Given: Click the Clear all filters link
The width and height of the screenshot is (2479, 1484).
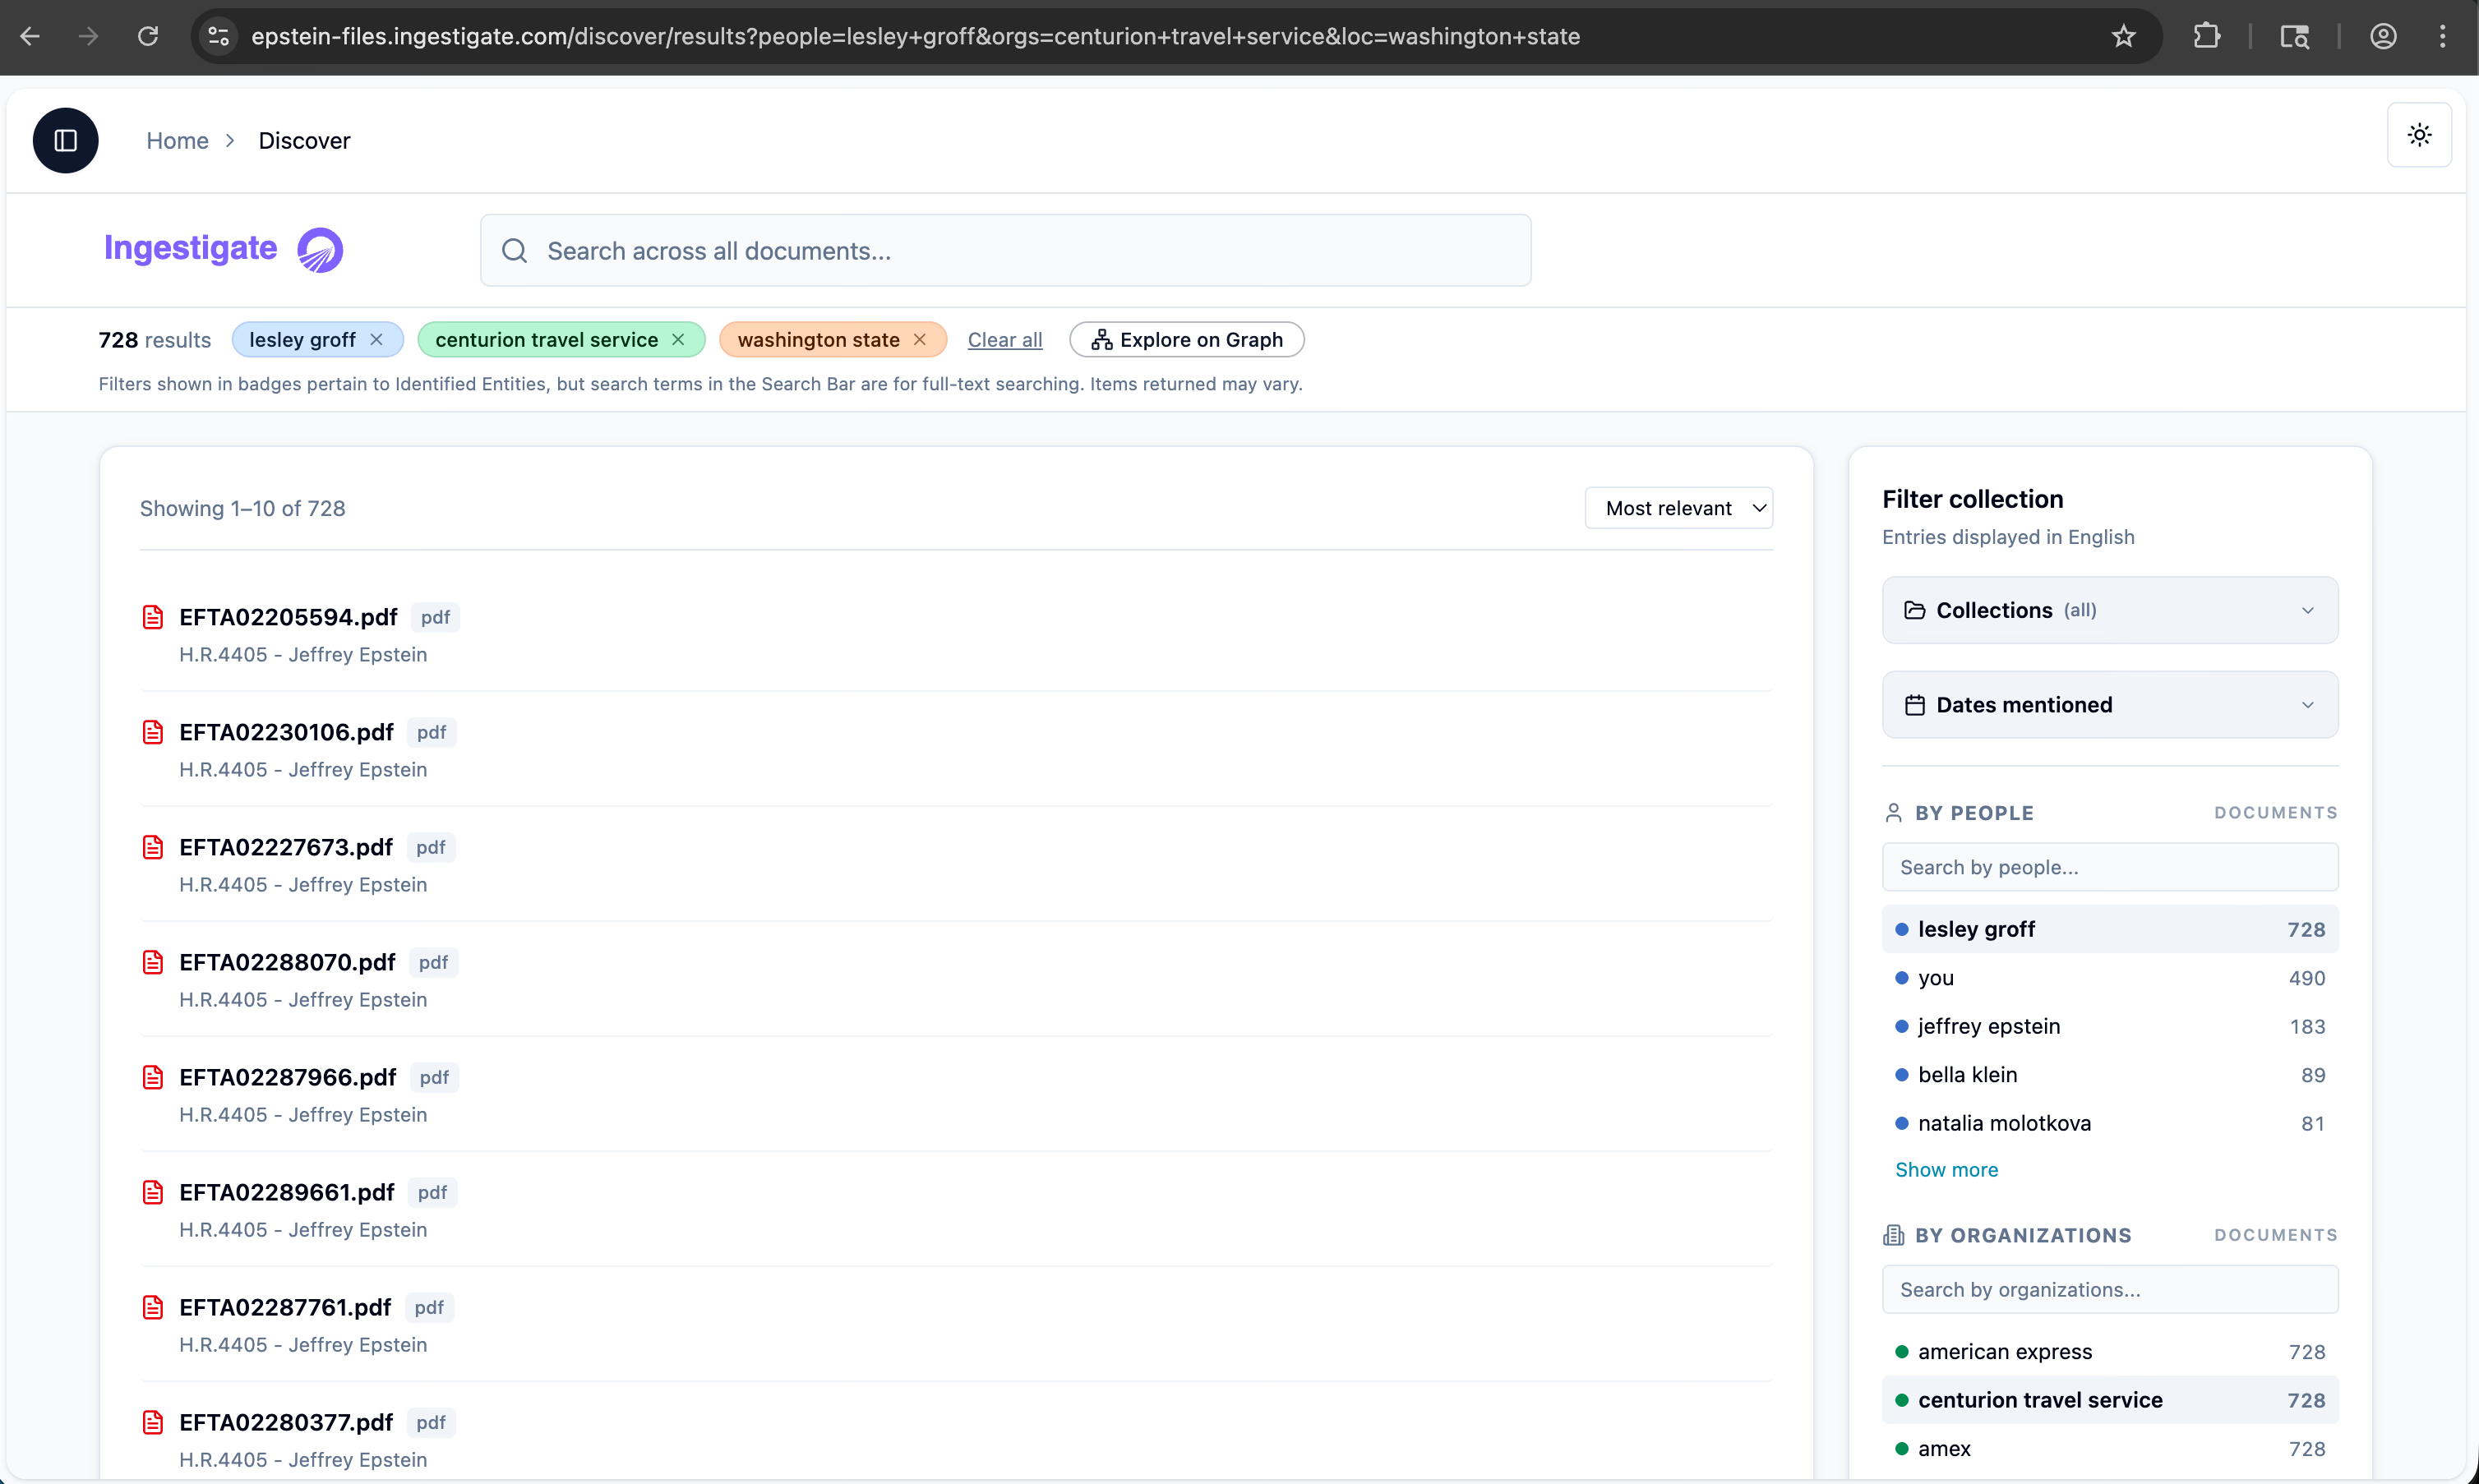Looking at the screenshot, I should (1004, 339).
